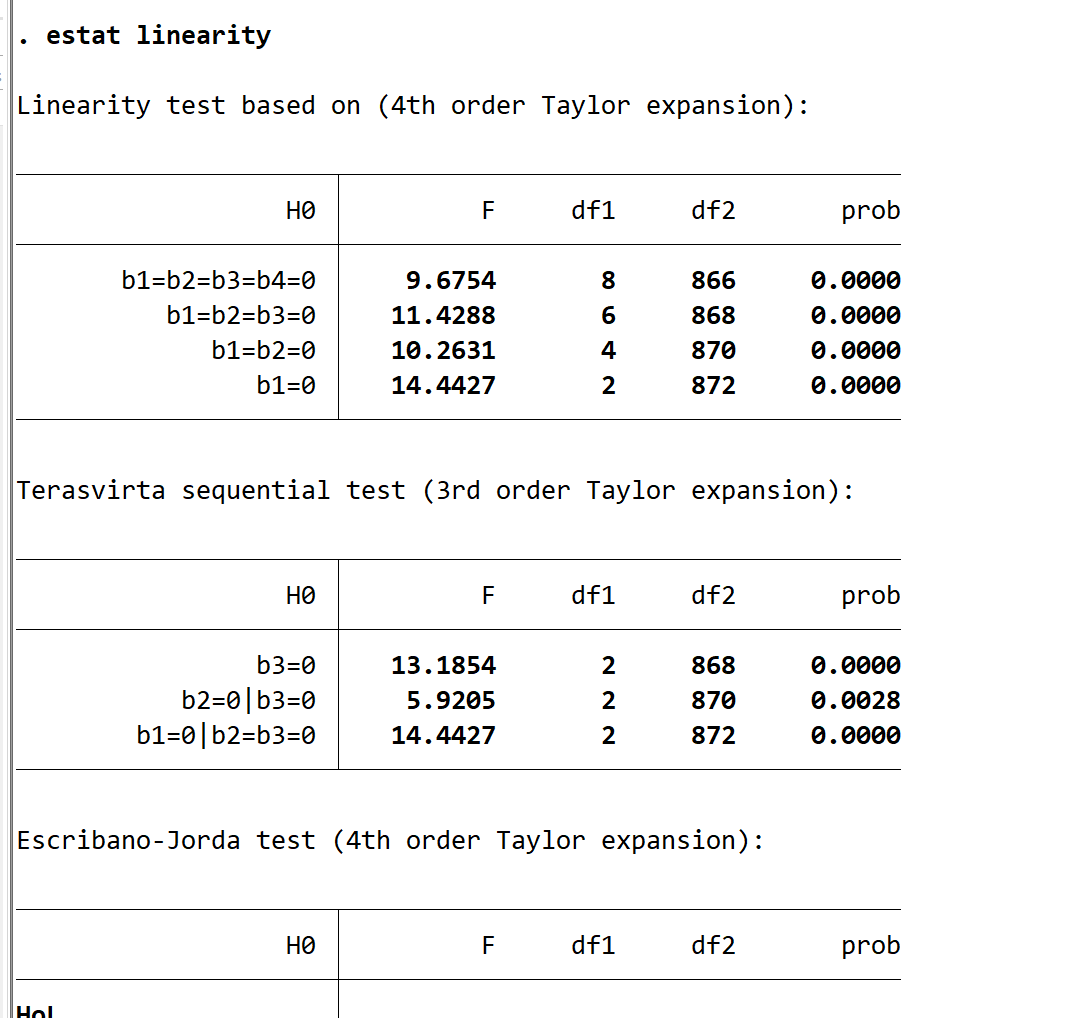1089x1018 pixels.
Task: Click the F value 5.9205
Action: coord(451,701)
